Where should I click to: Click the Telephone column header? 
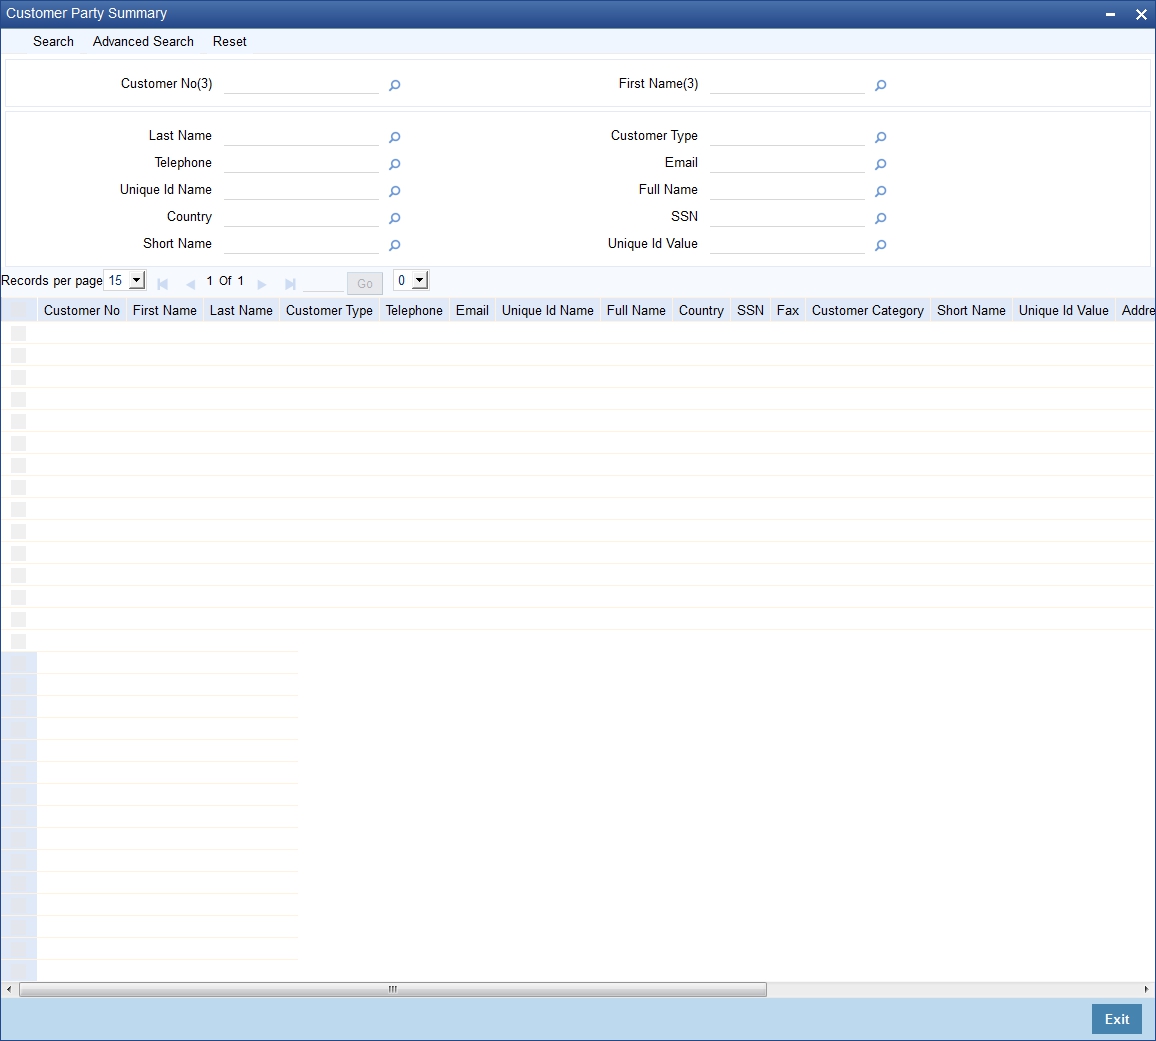pos(414,310)
